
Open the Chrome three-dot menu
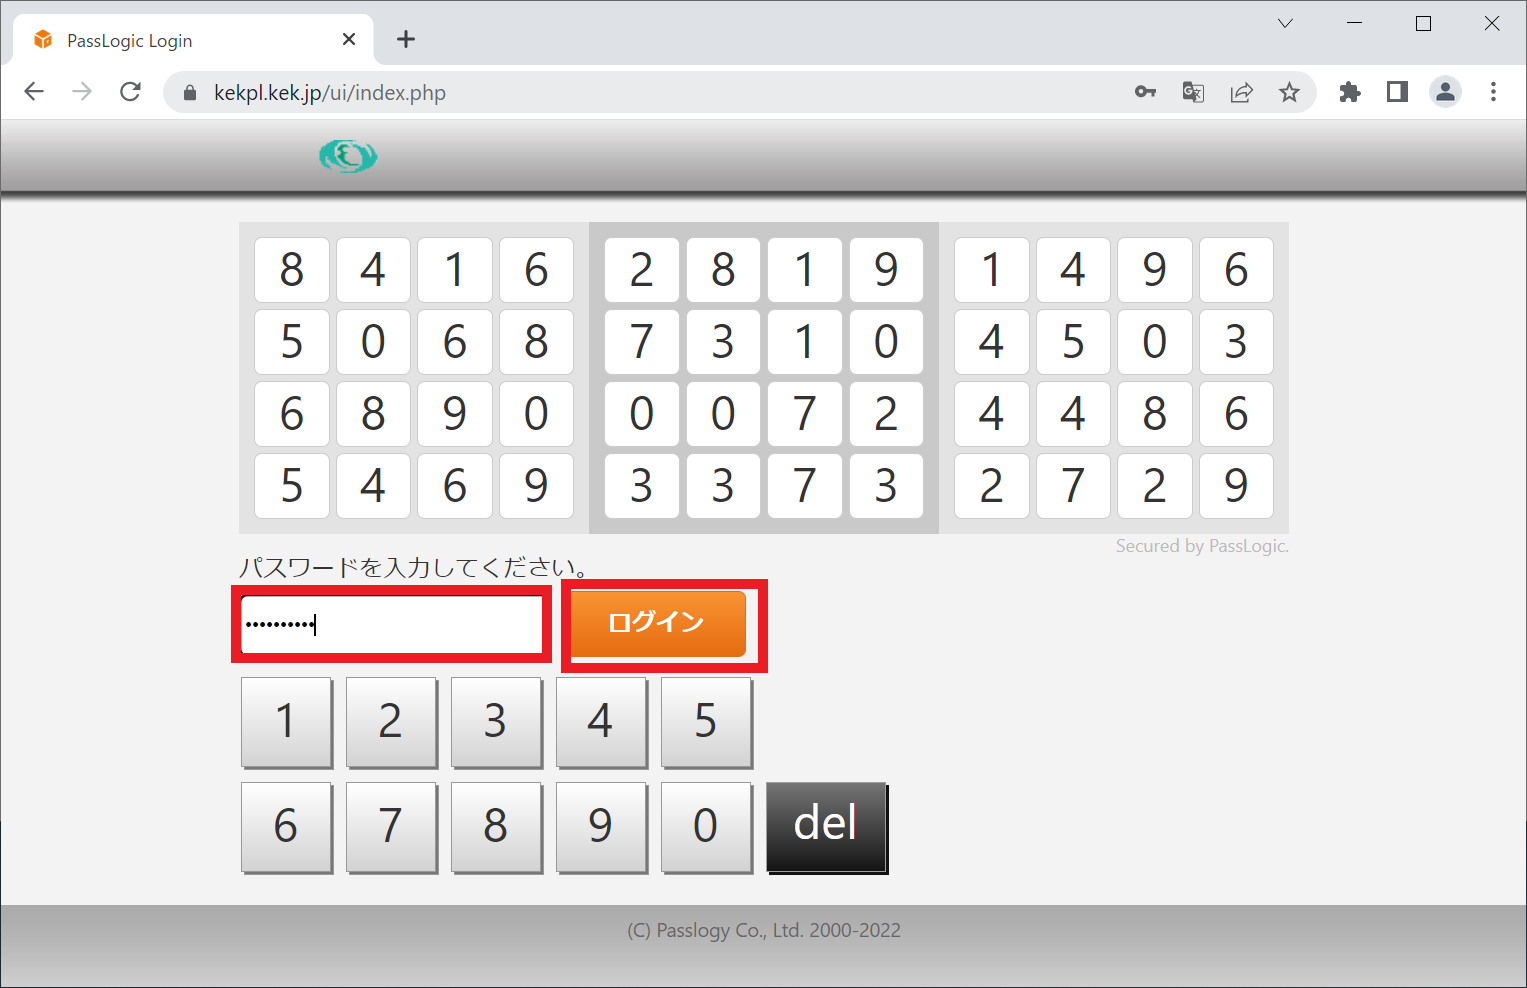[1493, 92]
